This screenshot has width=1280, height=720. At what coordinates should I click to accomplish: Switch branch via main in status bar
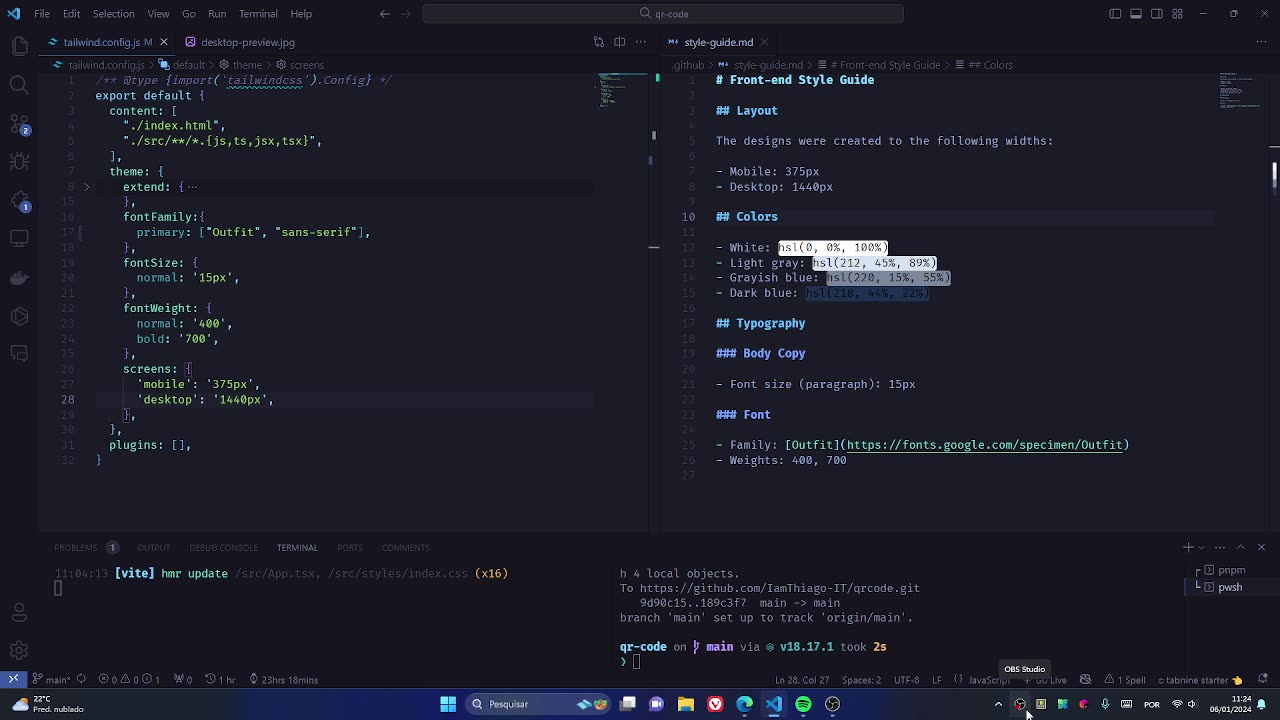click(52, 680)
